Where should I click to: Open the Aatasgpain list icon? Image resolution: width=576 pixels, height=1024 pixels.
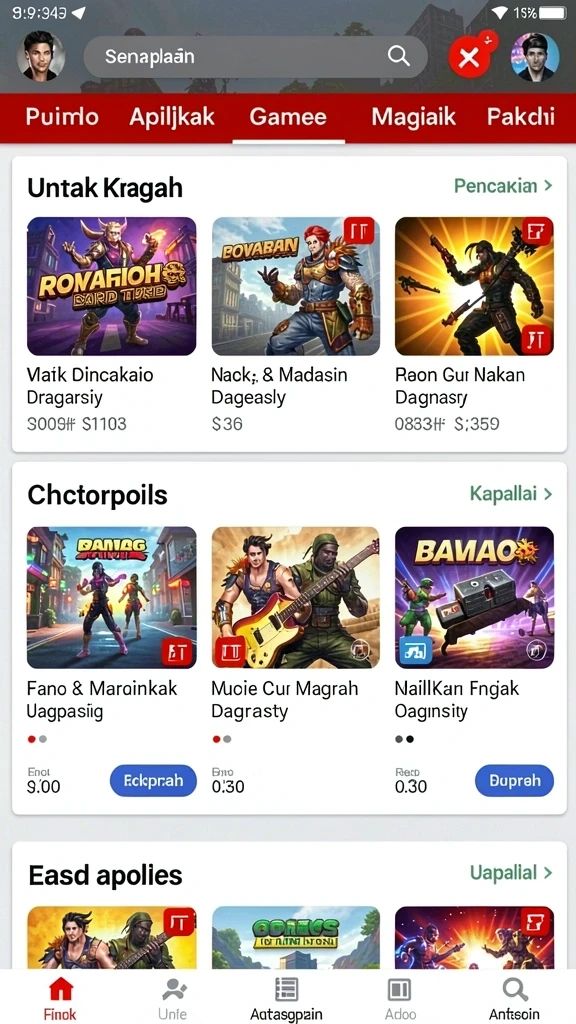pyautogui.click(x=286, y=990)
